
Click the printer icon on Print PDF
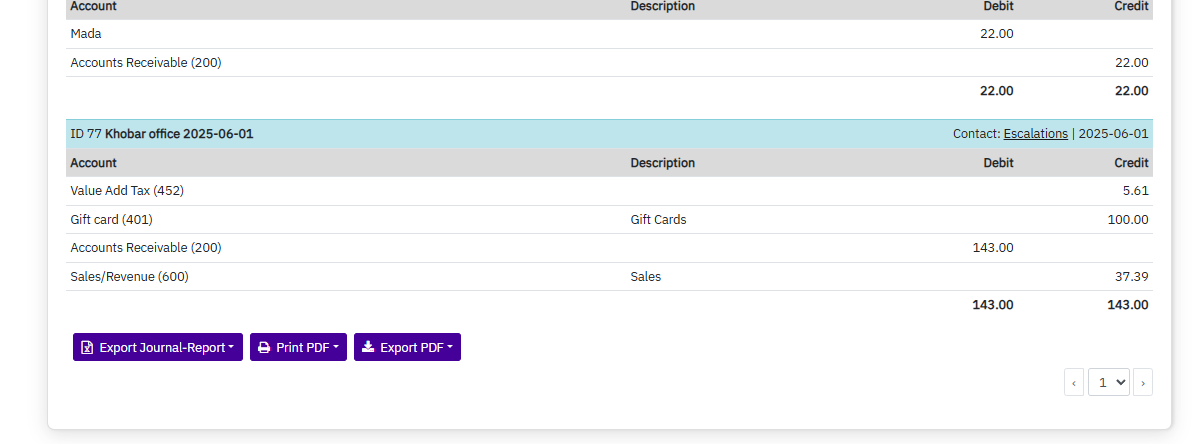(264, 348)
